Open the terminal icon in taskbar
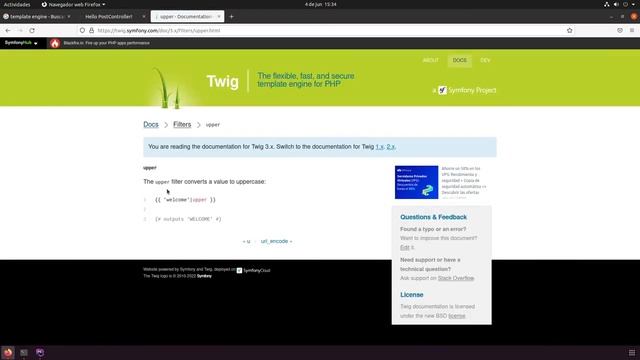The image size is (640, 360). point(24,352)
